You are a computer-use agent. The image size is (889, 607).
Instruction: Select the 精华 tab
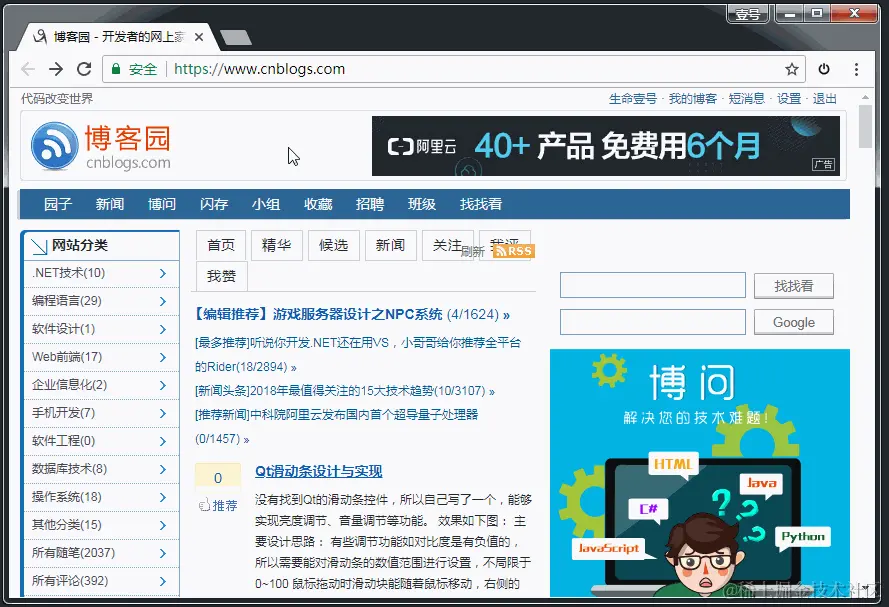(x=277, y=245)
